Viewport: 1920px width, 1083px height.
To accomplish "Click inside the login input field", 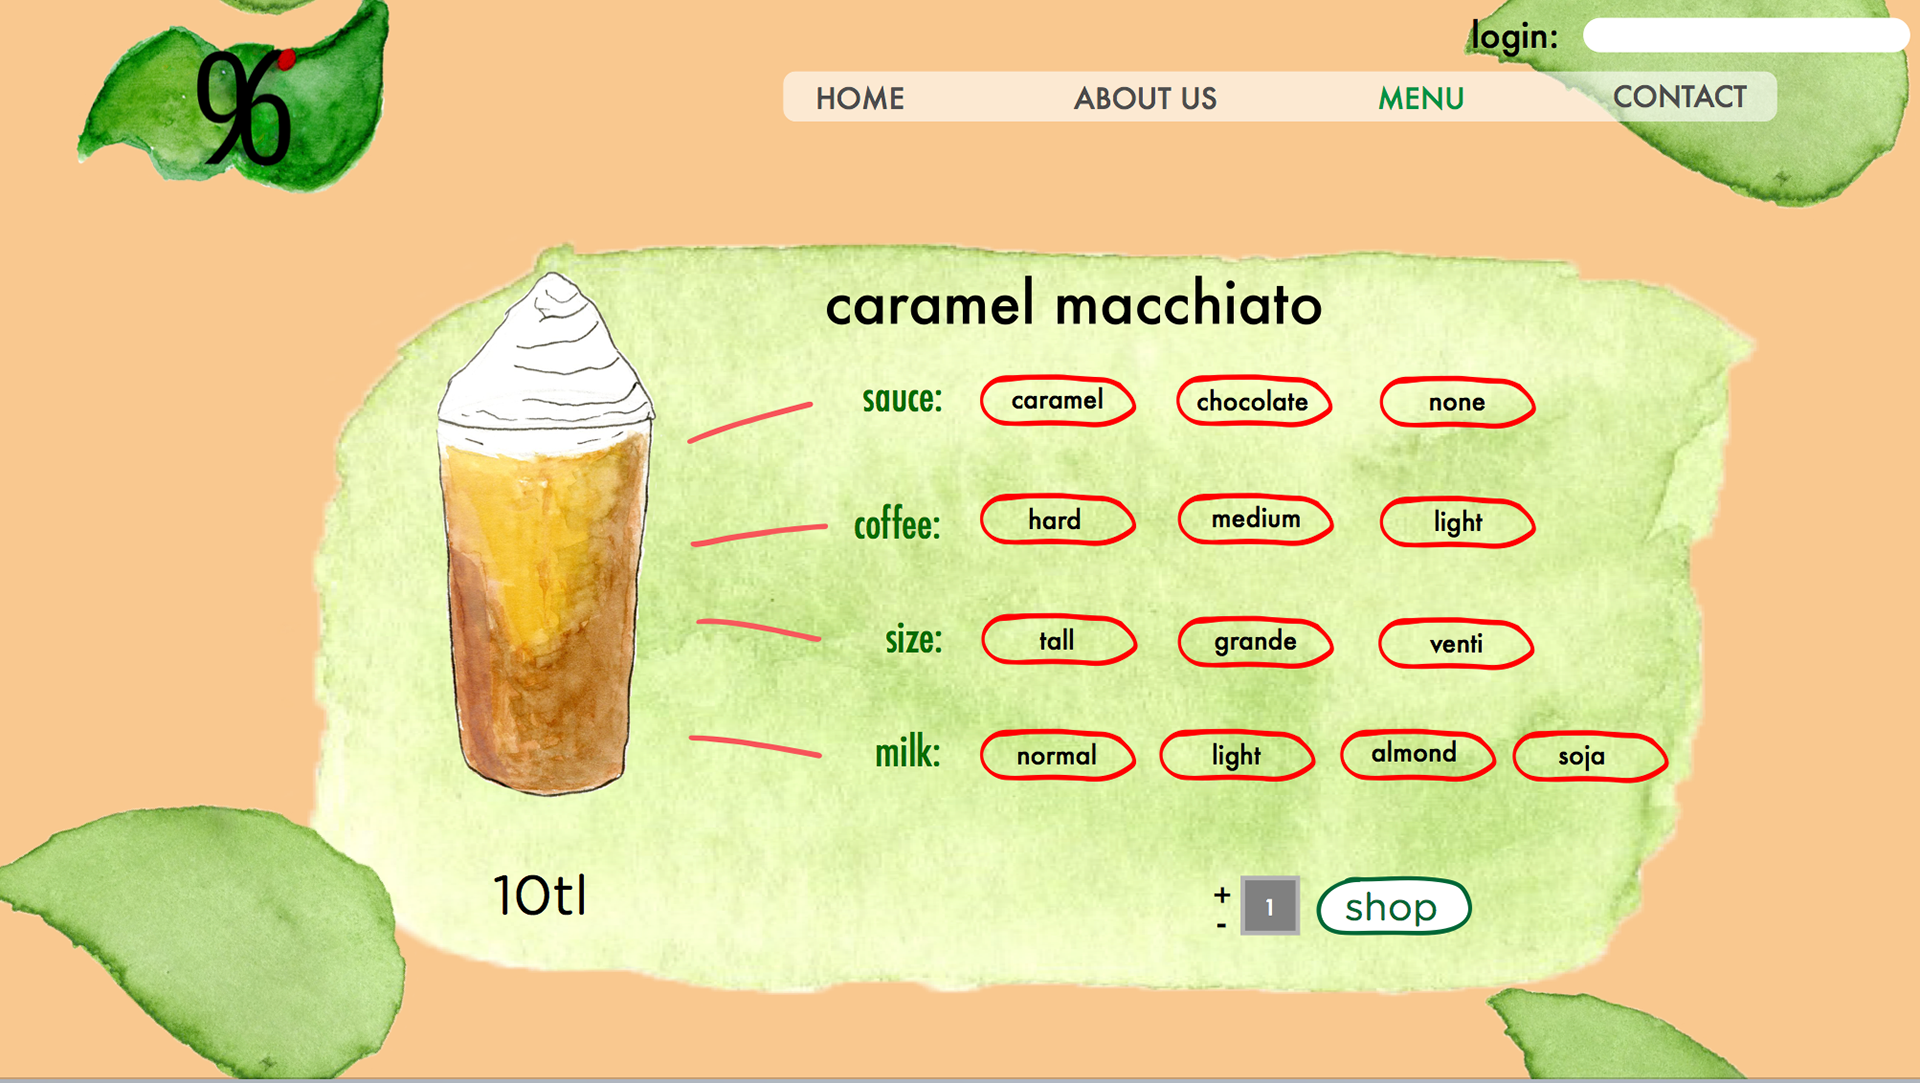I will click(x=1744, y=36).
